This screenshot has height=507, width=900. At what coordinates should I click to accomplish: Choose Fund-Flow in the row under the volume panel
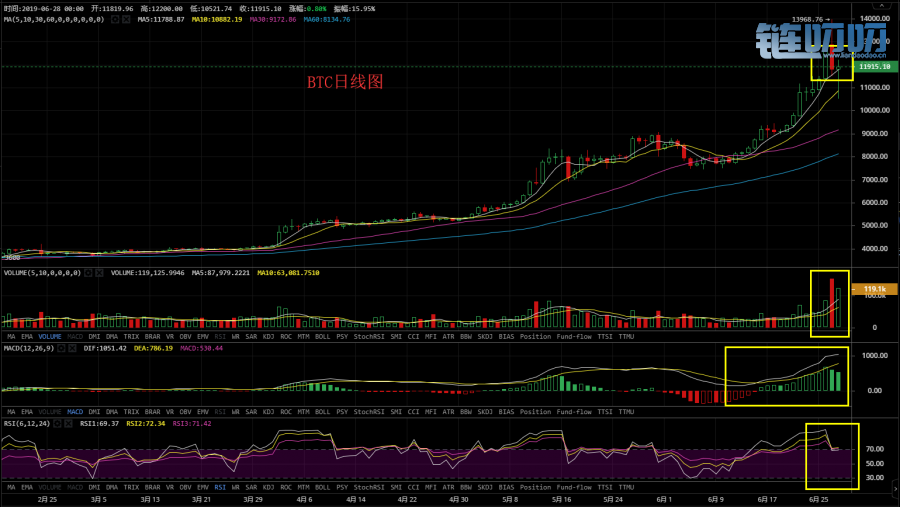pyautogui.click(x=575, y=336)
